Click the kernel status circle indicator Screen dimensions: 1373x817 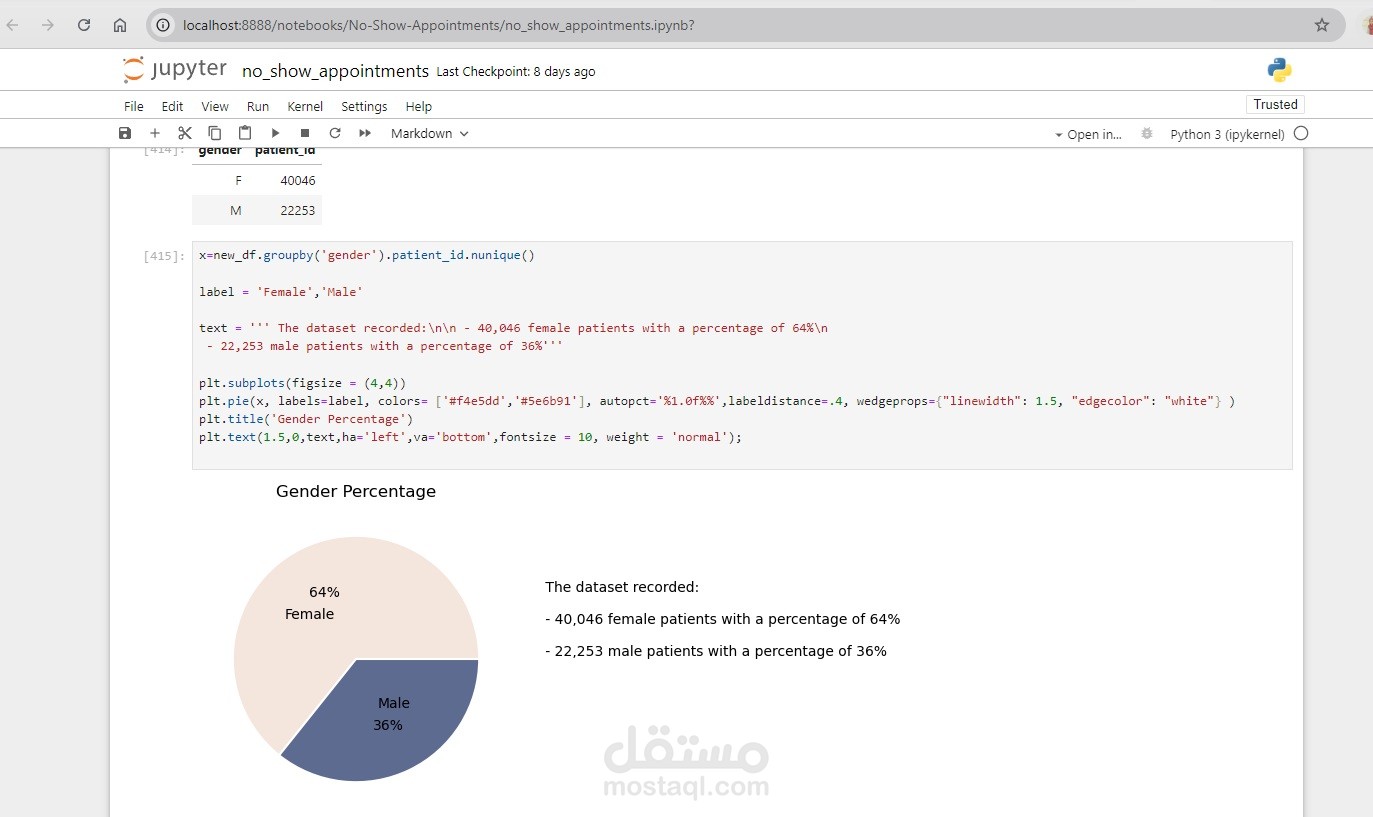click(1301, 133)
